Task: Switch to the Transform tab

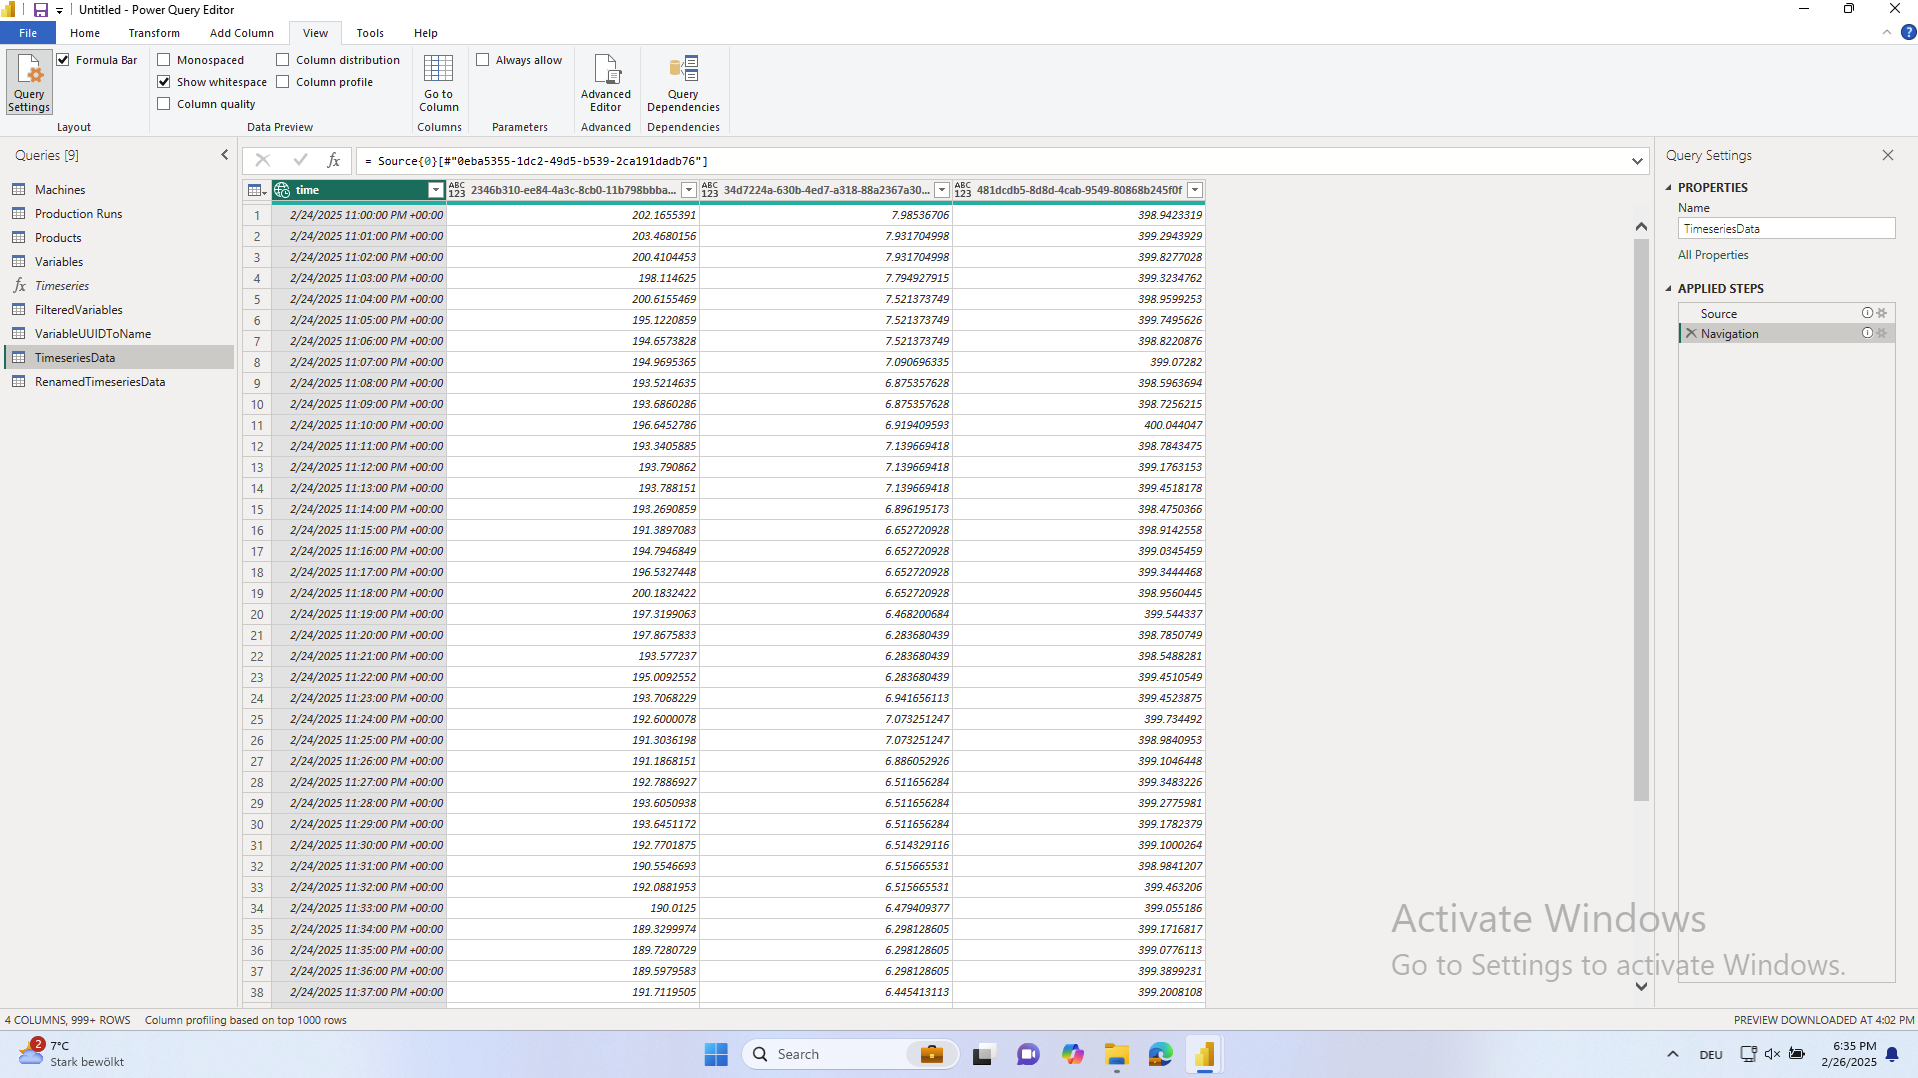Action: coord(154,33)
